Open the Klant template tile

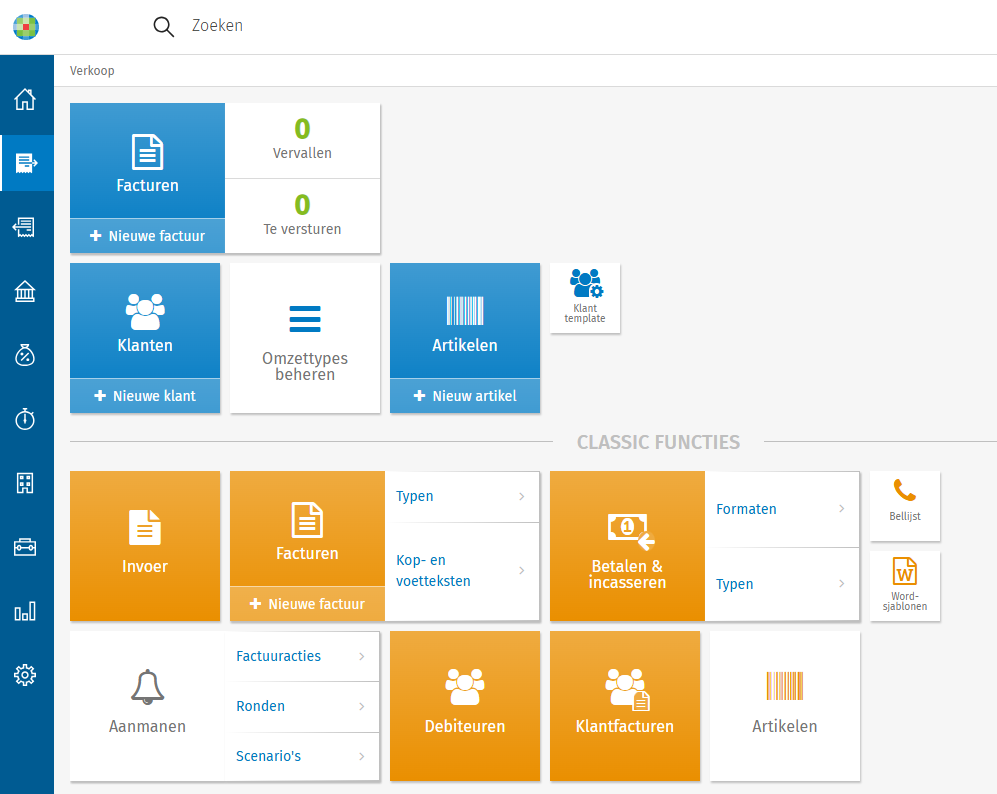[x=585, y=298]
